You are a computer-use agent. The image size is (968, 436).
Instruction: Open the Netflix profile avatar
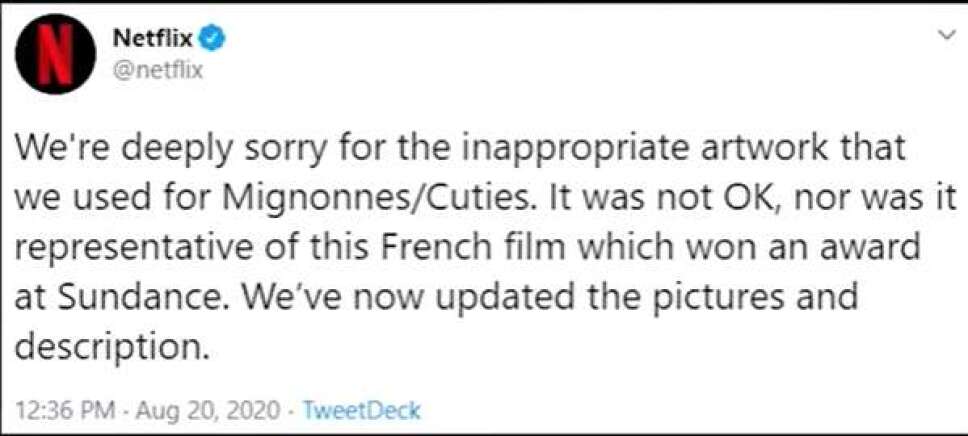[x=56, y=53]
